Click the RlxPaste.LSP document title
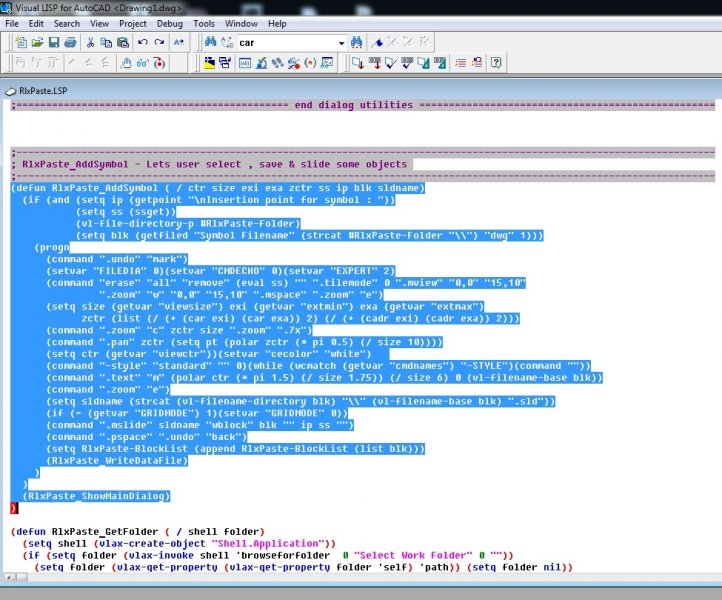This screenshot has height=600, width=722. [41, 89]
